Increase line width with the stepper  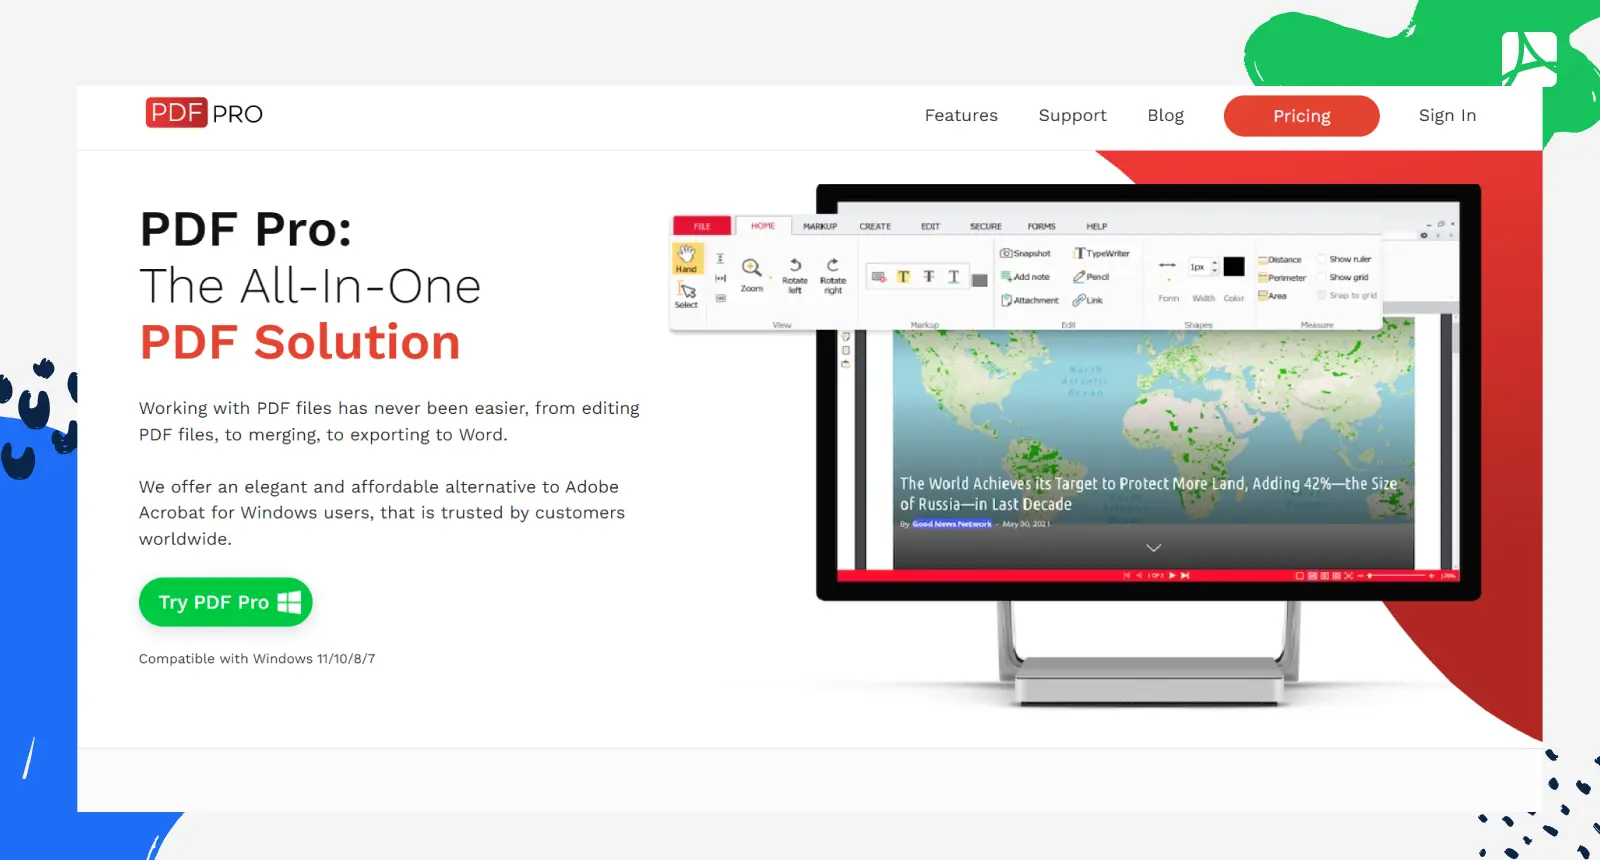pyautogui.click(x=1215, y=264)
